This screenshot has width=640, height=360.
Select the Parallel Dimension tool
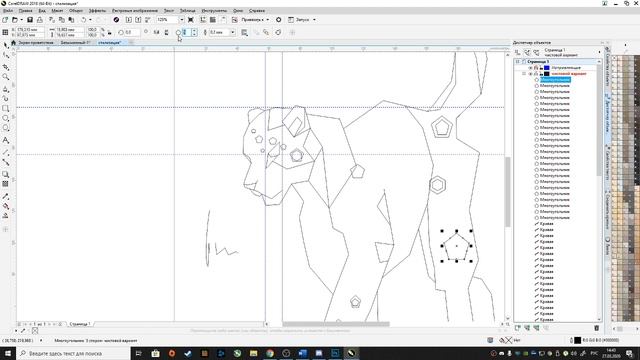[5, 152]
